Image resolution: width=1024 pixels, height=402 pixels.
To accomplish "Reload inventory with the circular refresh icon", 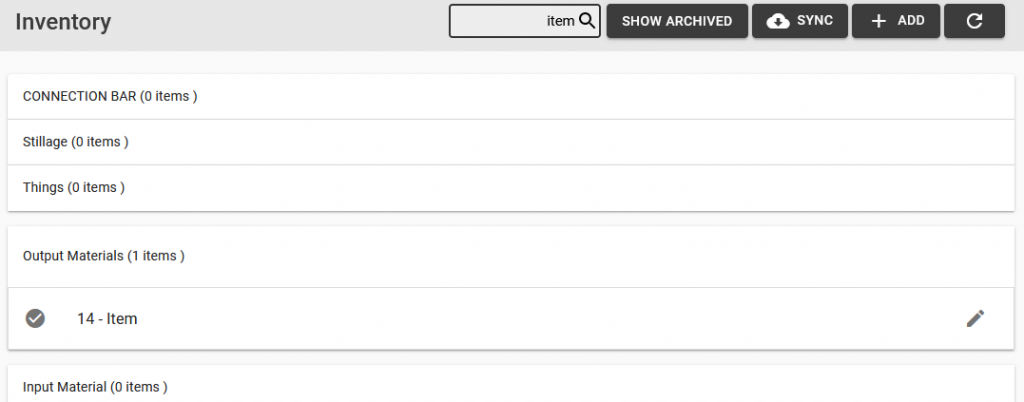I will pos(974,22).
